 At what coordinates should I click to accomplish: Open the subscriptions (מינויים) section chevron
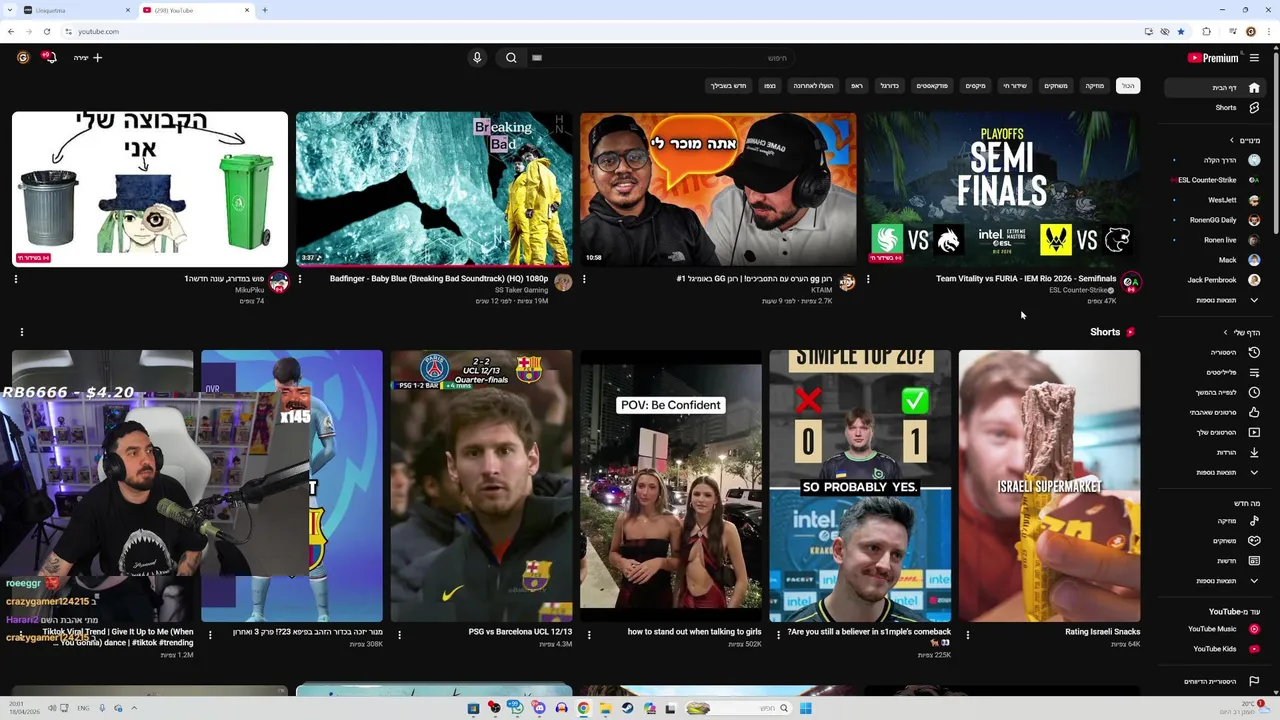[x=1232, y=141]
